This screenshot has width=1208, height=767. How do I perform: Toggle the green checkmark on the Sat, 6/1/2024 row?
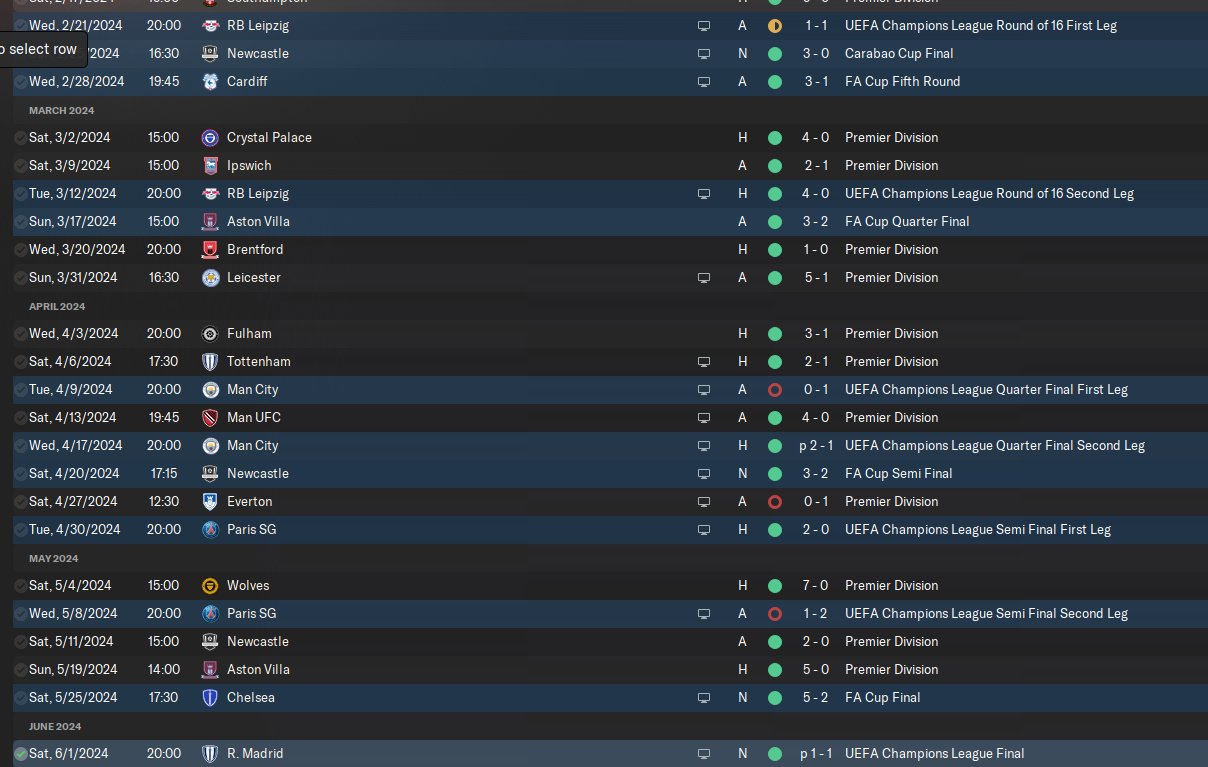(21, 753)
